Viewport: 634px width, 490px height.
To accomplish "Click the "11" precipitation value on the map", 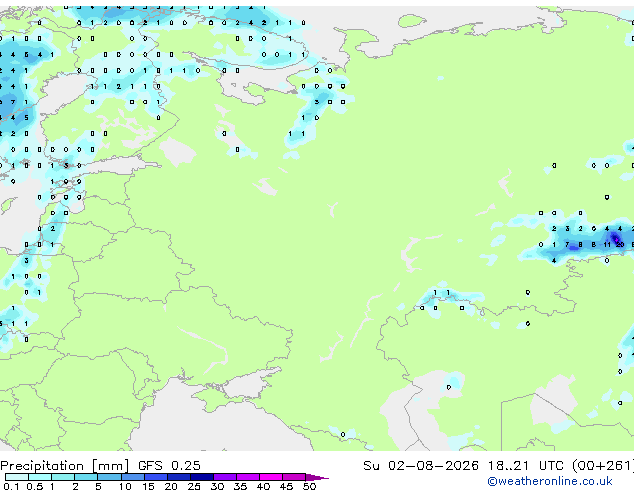I will pyautogui.click(x=607, y=245).
